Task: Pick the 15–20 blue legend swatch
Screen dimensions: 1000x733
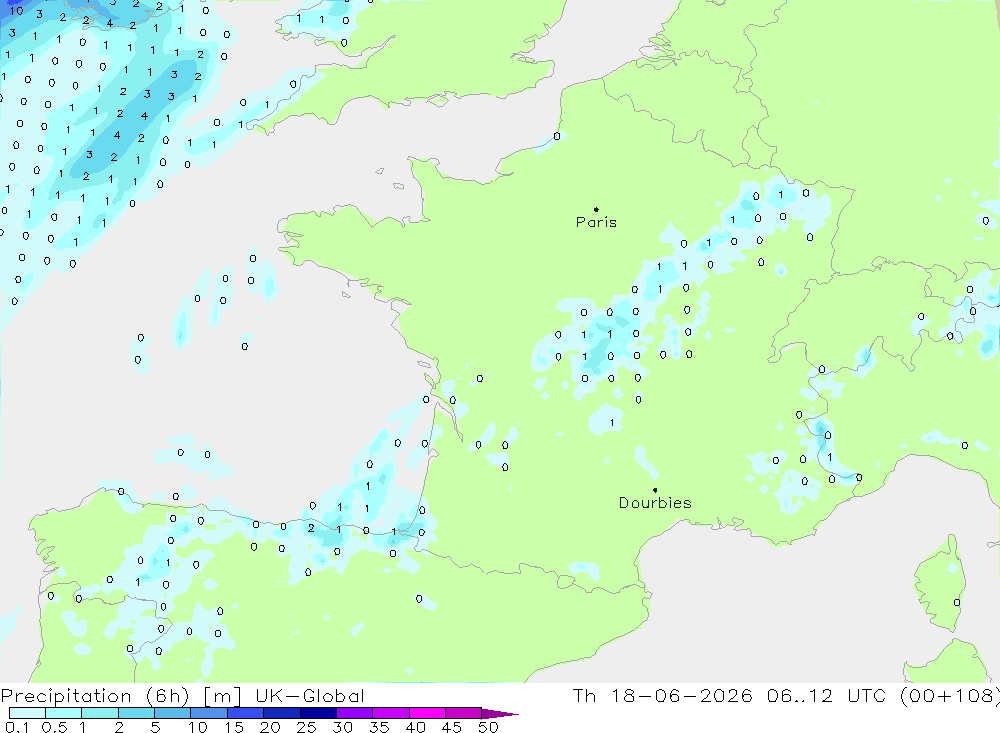Action: [x=245, y=713]
